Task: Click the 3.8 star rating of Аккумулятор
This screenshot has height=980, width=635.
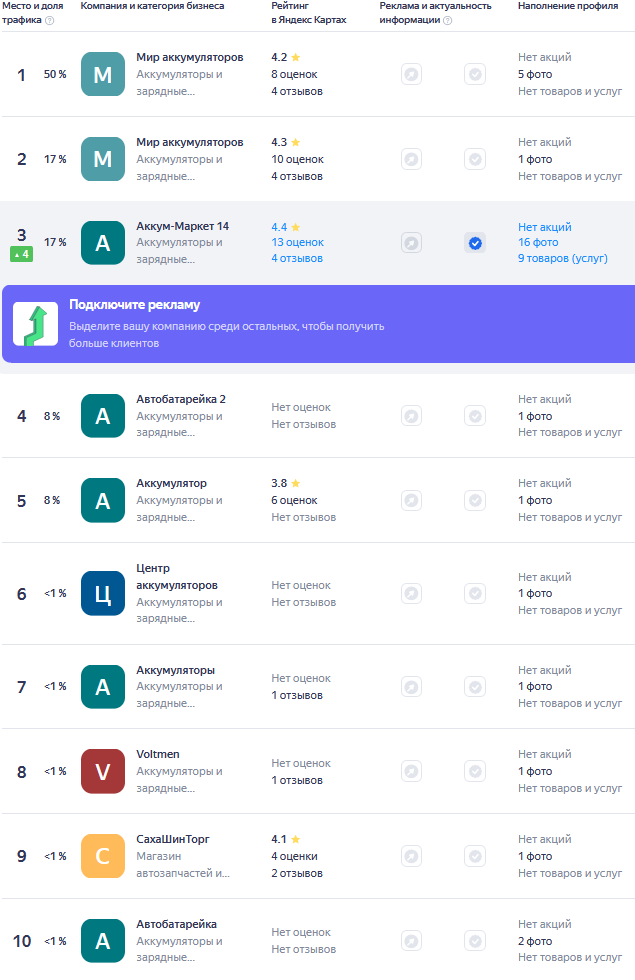Action: (x=286, y=483)
